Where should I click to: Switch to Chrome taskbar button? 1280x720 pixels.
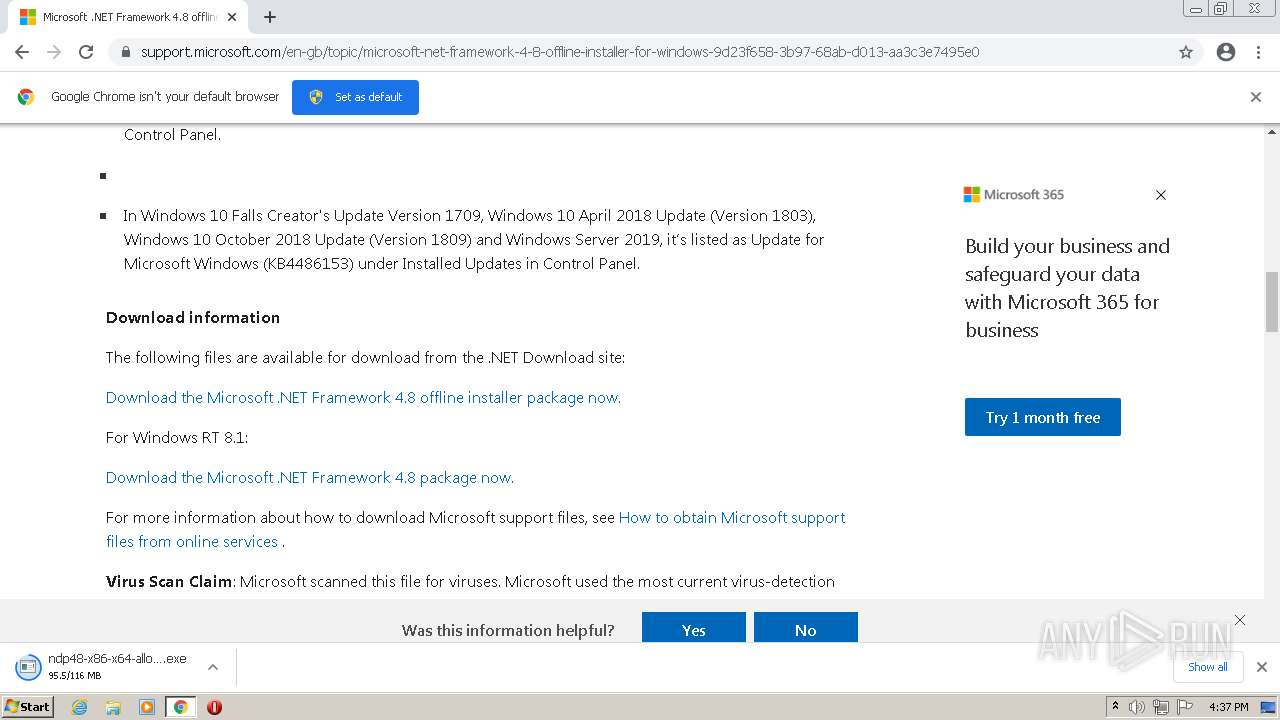(x=180, y=707)
